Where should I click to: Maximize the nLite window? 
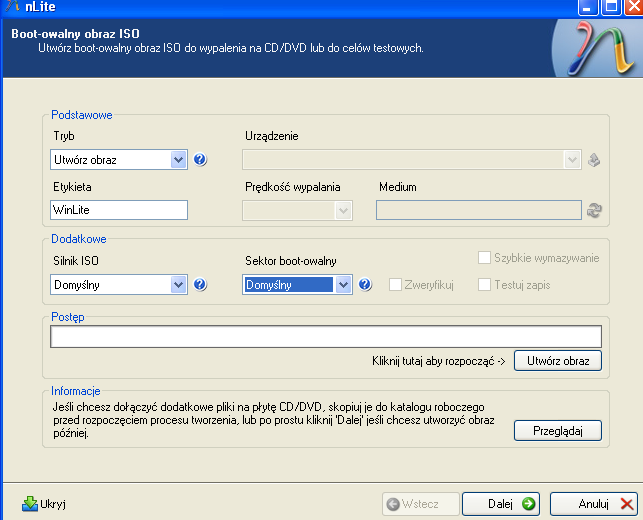pos(611,7)
